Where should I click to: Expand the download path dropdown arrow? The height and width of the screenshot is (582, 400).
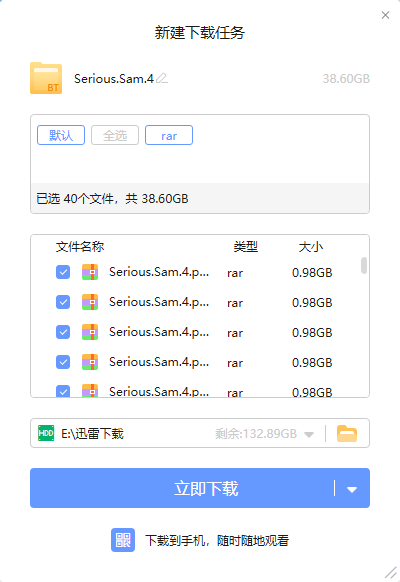[x=309, y=434]
